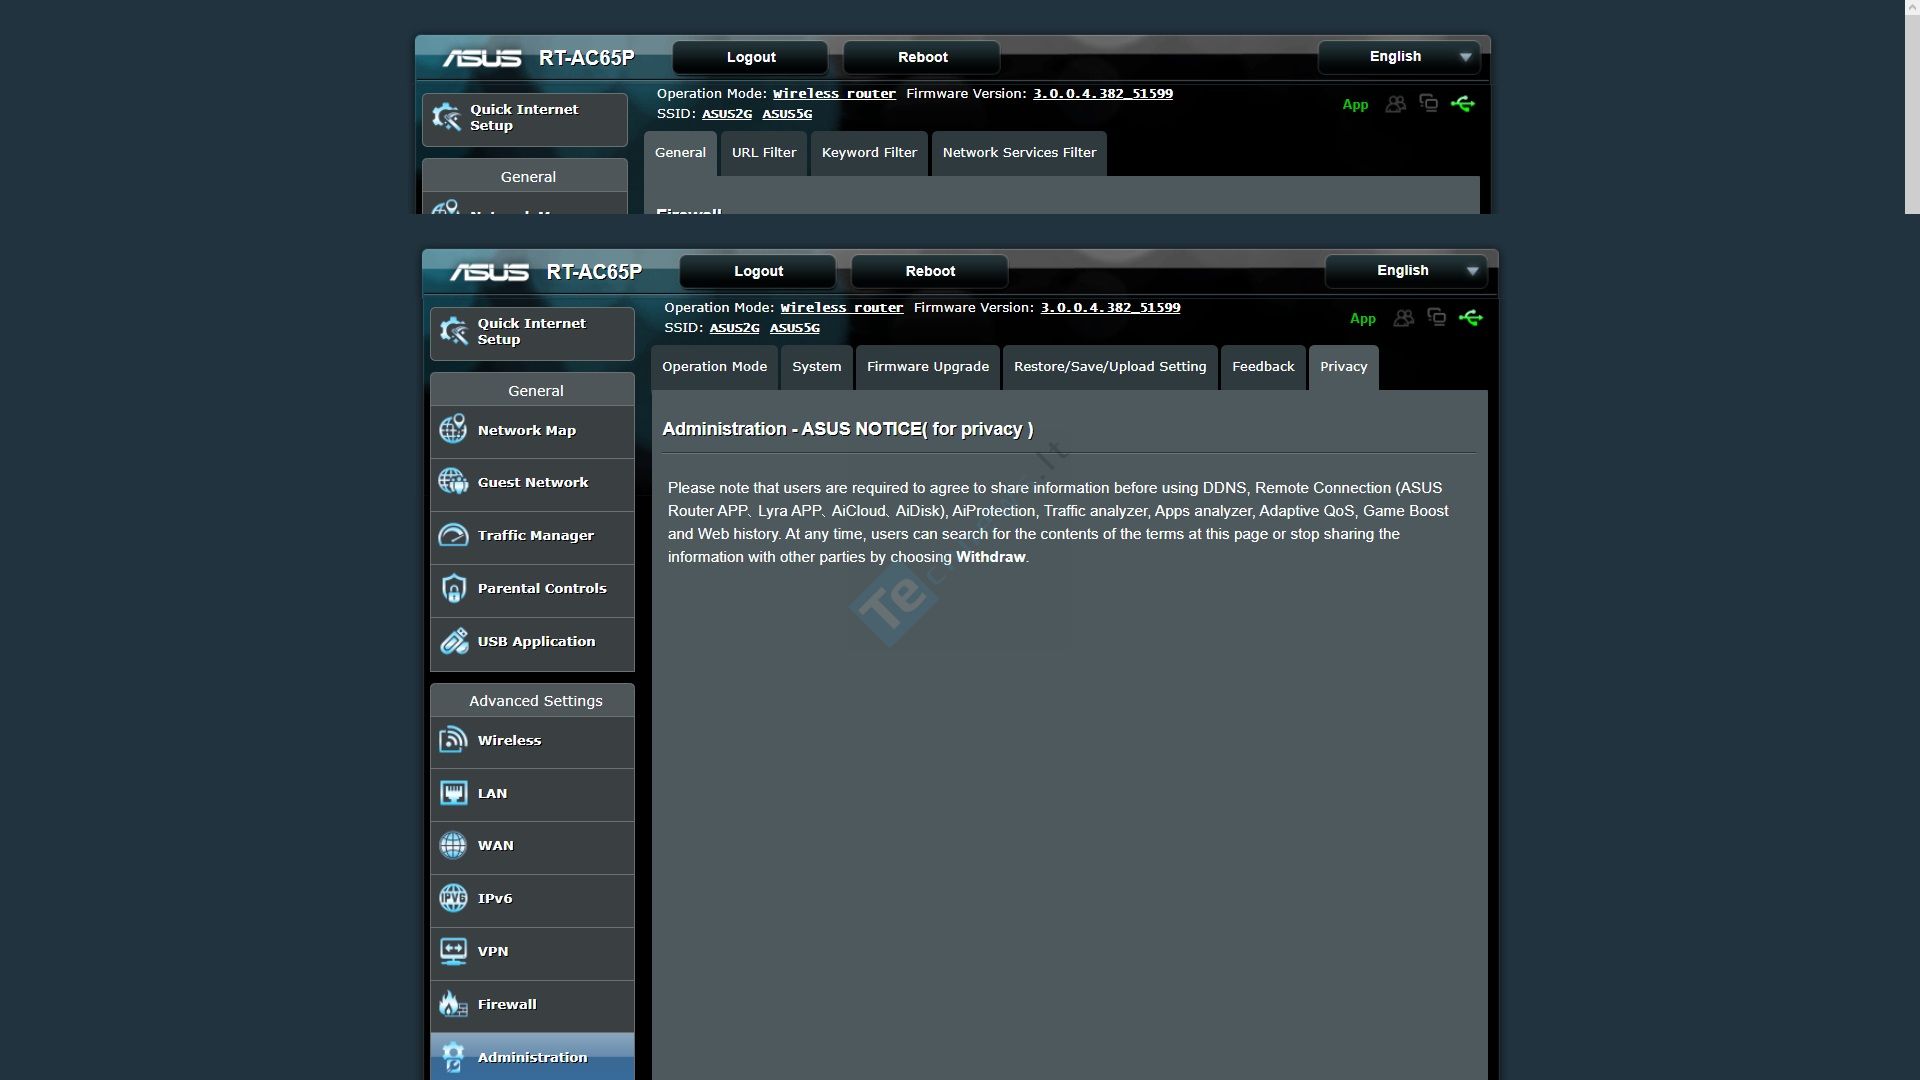Open Wireless settings icon

pos(453,740)
